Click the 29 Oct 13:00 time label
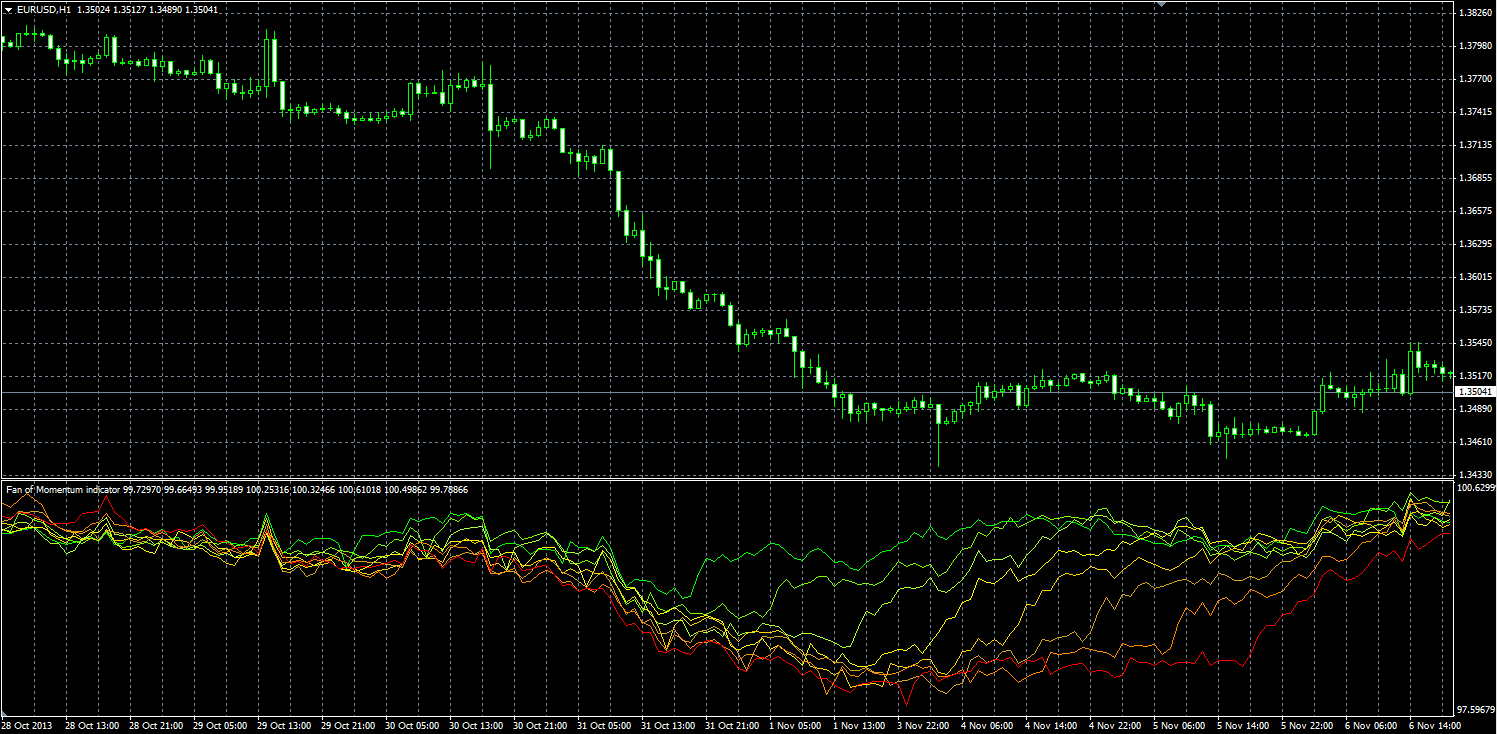1497x734 pixels. [284, 725]
